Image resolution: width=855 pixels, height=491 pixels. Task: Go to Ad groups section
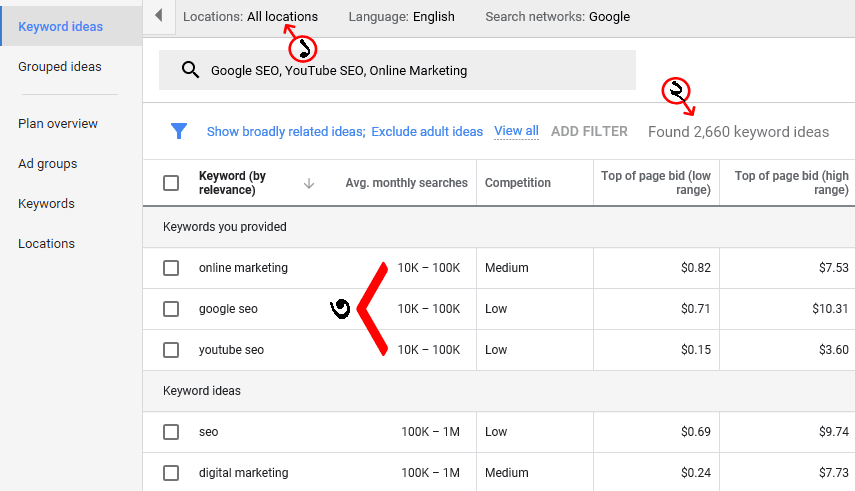48,164
